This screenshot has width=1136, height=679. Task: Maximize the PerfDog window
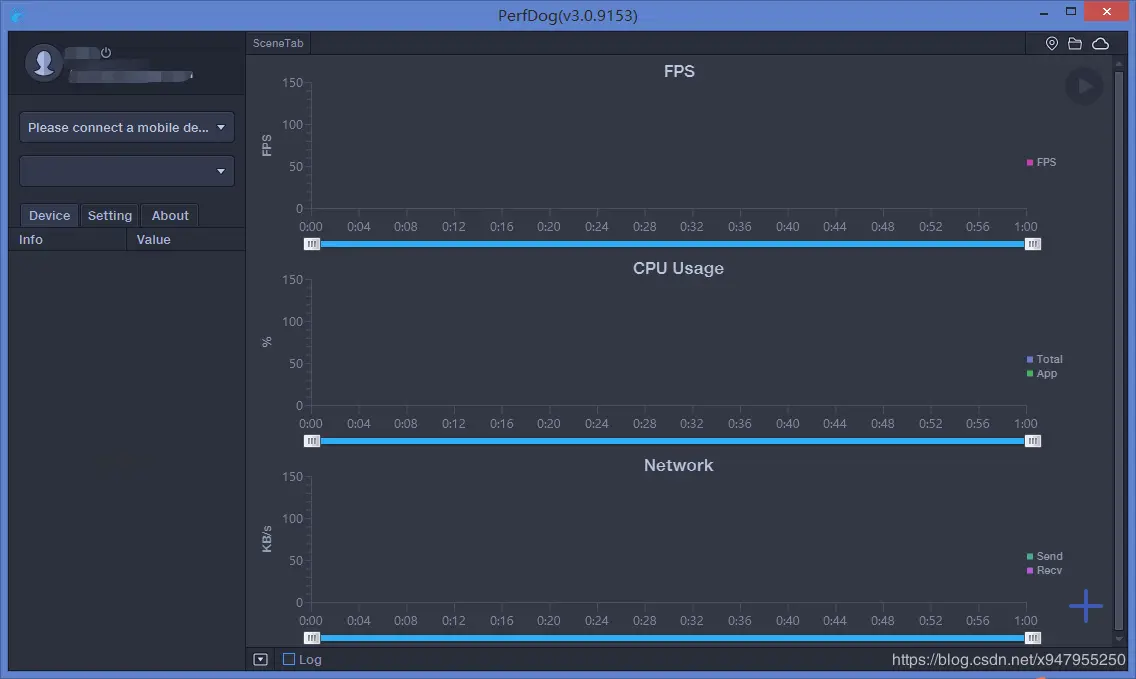(1071, 12)
